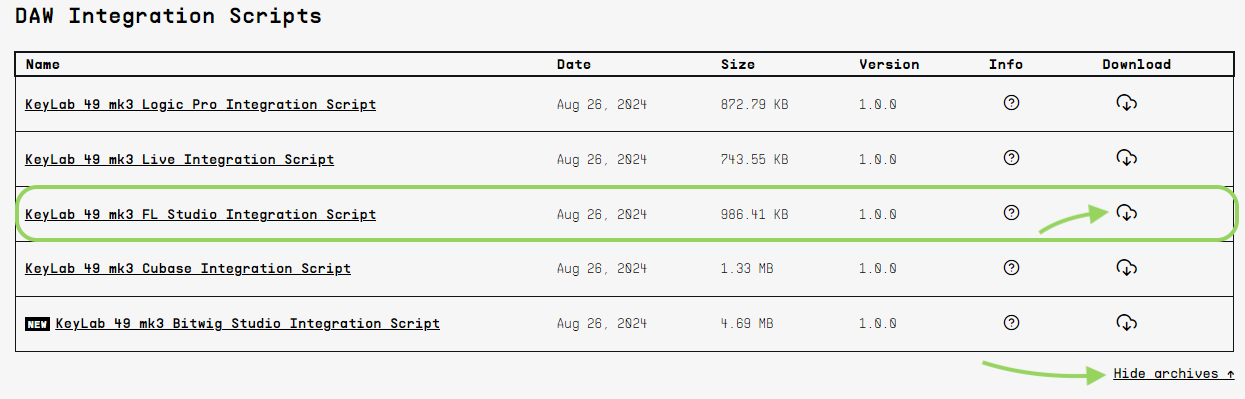Click the Date column header
This screenshot has height=399, width=1245.
[573, 64]
